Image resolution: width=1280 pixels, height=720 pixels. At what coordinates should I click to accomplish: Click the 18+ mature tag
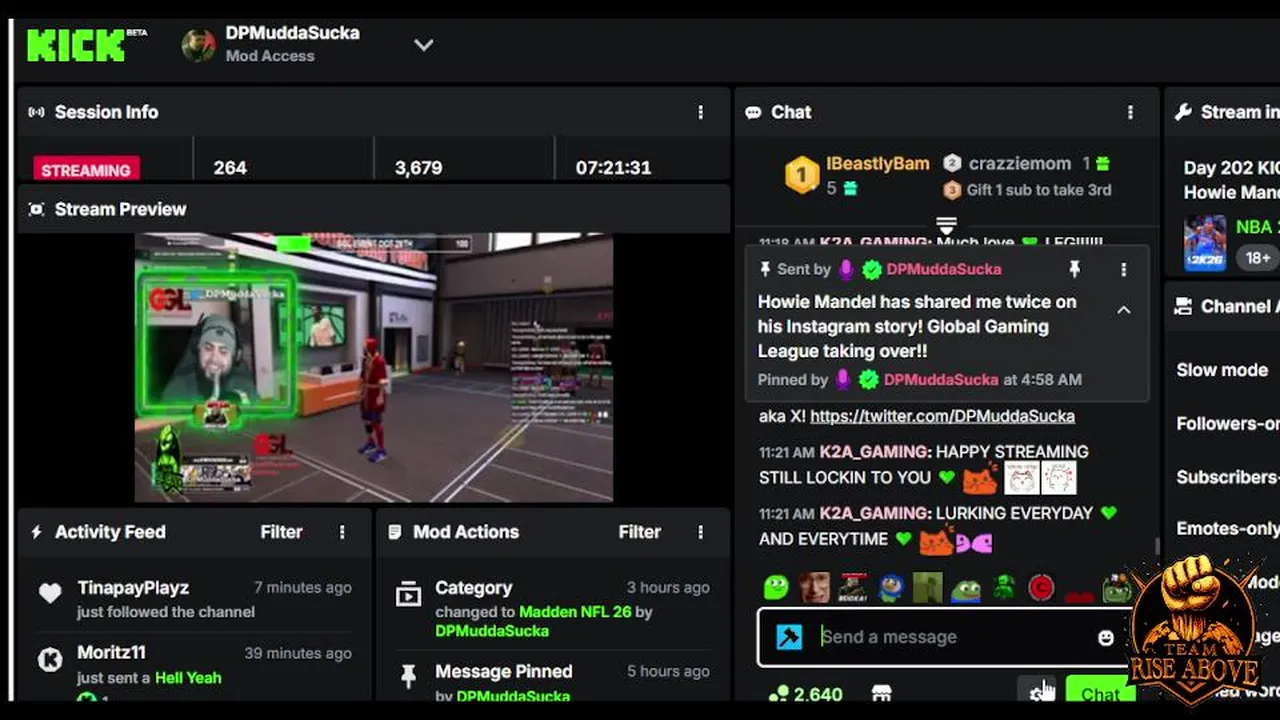[1257, 257]
